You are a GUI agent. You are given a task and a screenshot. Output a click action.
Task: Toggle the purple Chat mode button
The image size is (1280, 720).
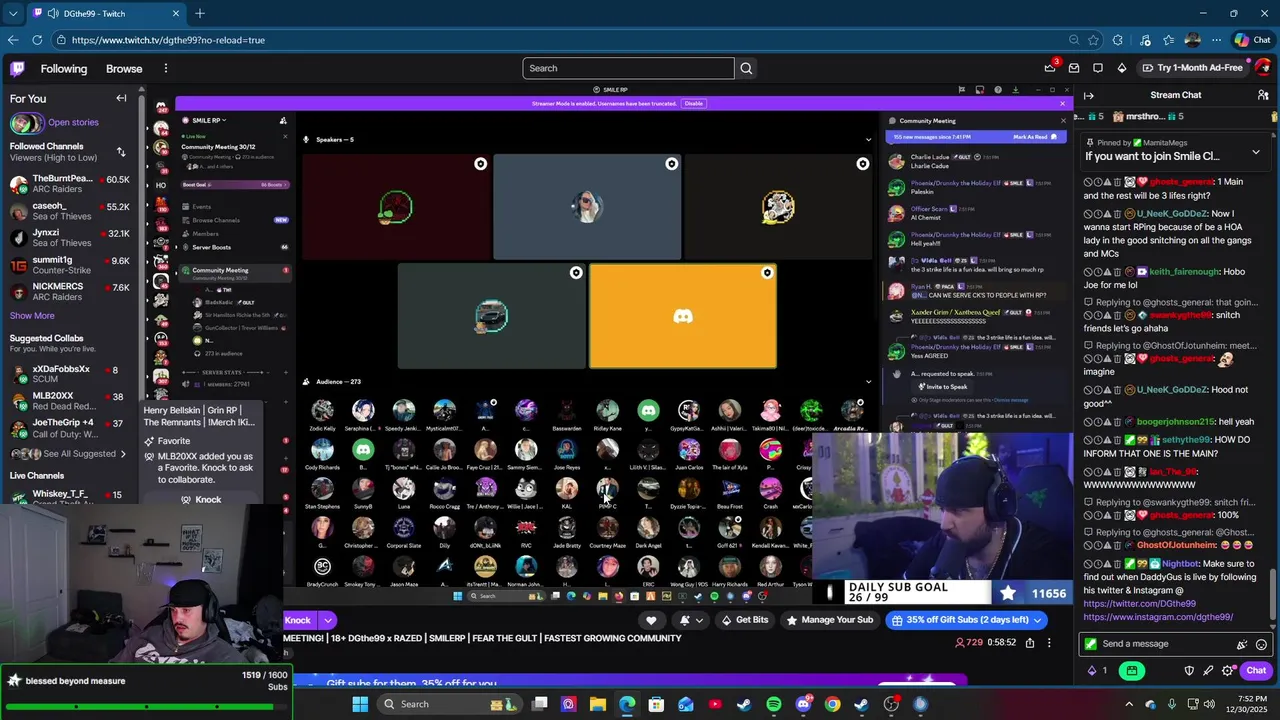tap(1256, 670)
